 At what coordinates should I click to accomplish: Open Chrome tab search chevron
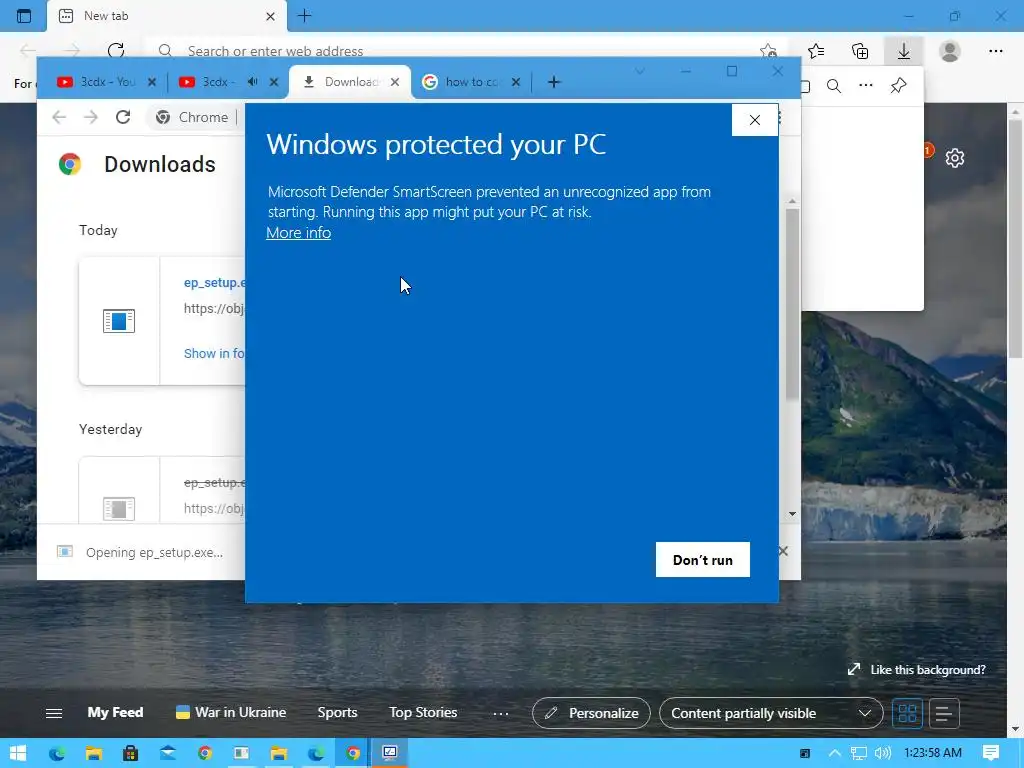click(640, 71)
